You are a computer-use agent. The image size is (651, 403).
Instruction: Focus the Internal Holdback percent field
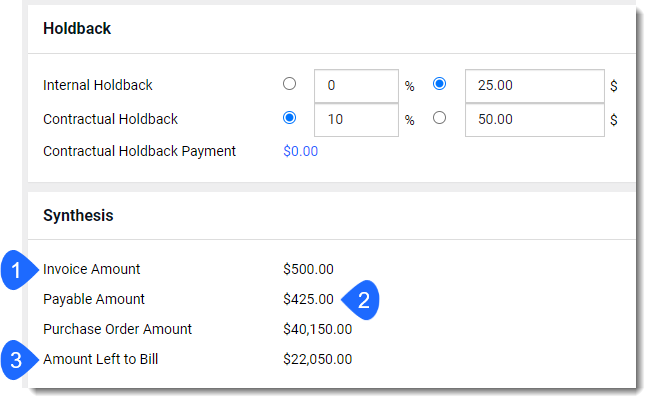pos(356,86)
